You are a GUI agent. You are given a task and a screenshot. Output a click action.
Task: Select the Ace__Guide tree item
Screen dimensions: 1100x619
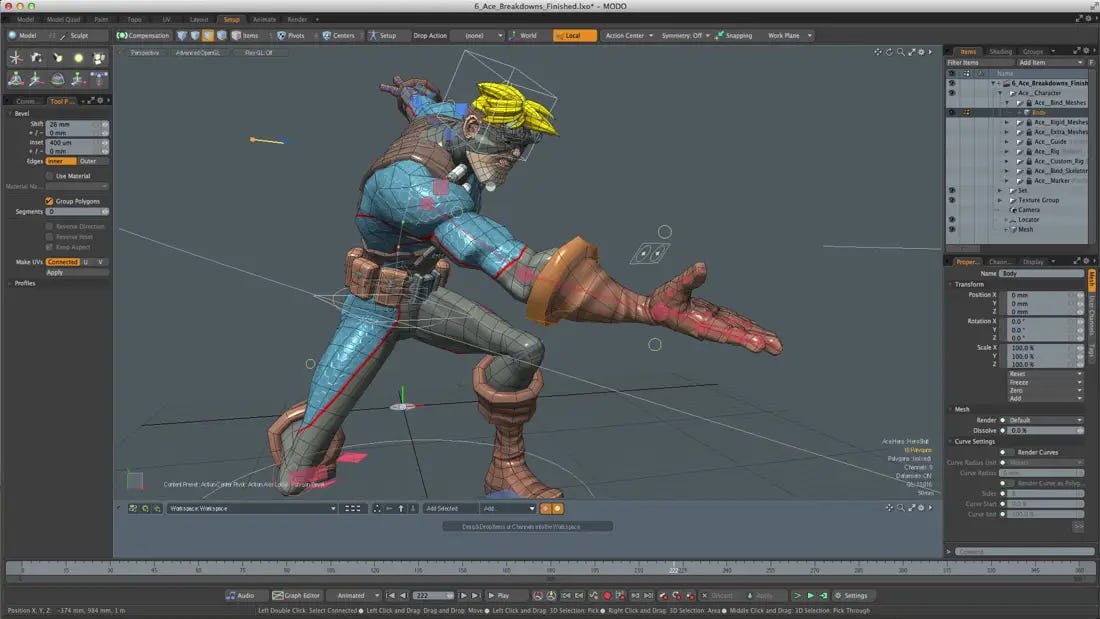point(1049,142)
